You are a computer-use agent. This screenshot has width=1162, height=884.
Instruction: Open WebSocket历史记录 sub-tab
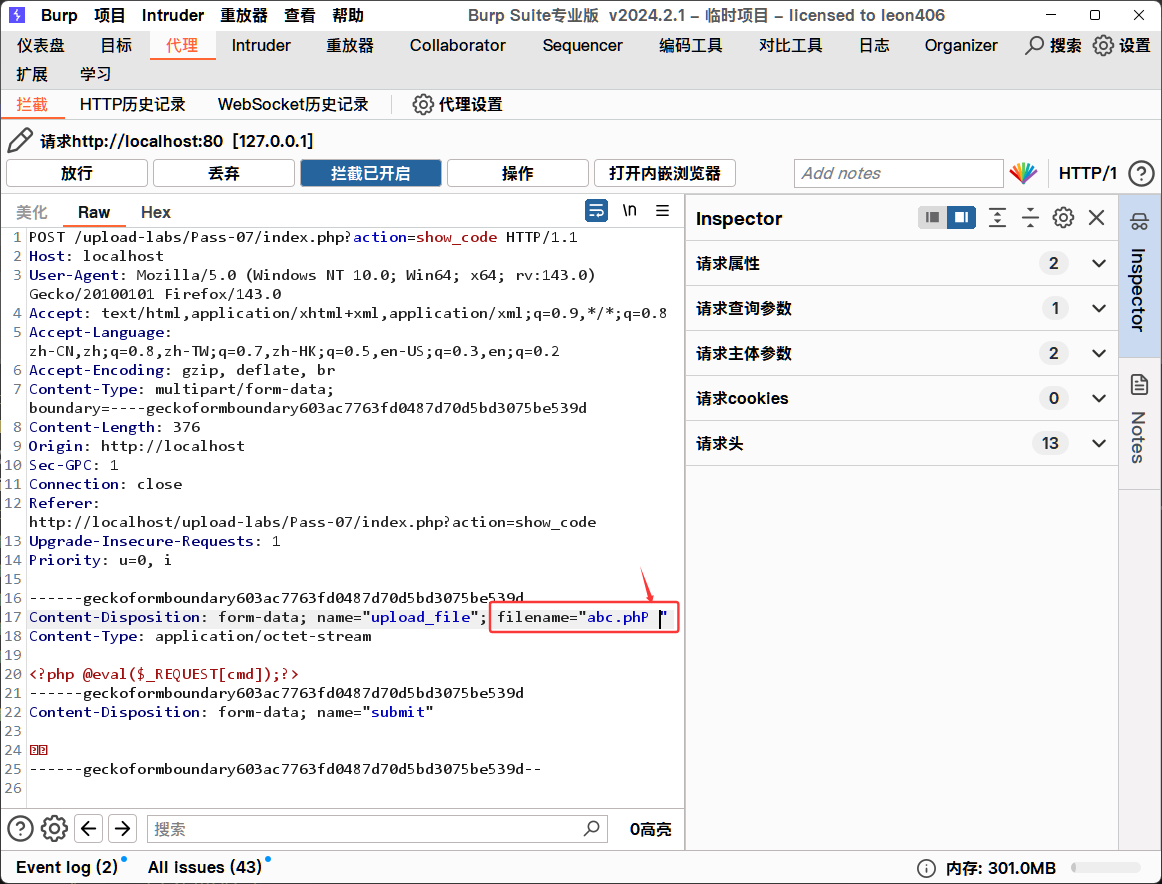(x=293, y=104)
